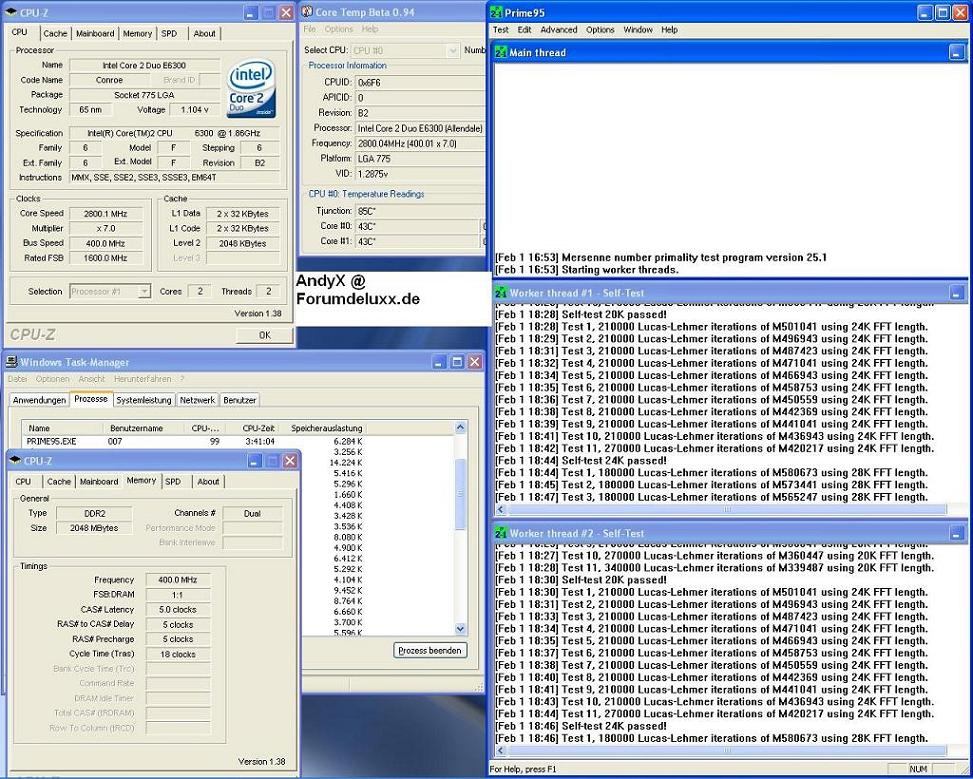Viewport: 973px width, 779px height.
Task: Open the Ansicht menu in Task-Manager
Action: [x=92, y=379]
